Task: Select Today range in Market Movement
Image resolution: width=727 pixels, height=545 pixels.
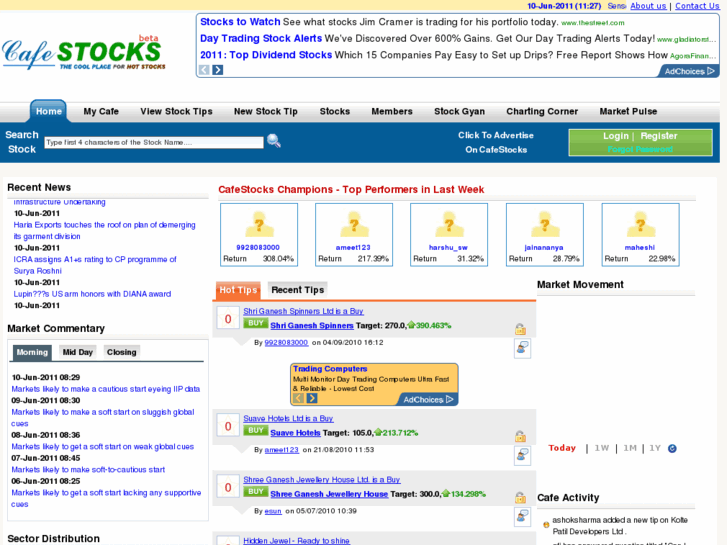Action: pyautogui.click(x=562, y=448)
